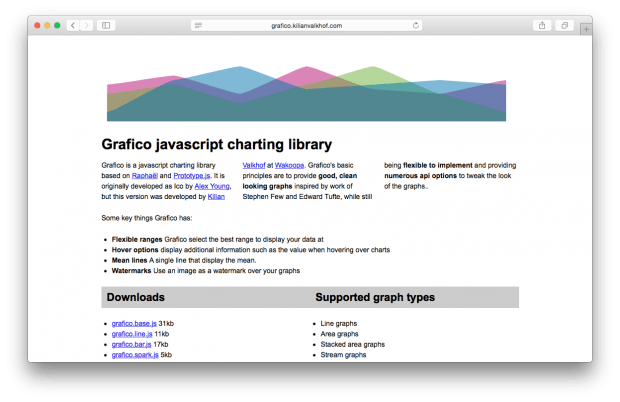Show all tabs overview icon

coord(565,25)
